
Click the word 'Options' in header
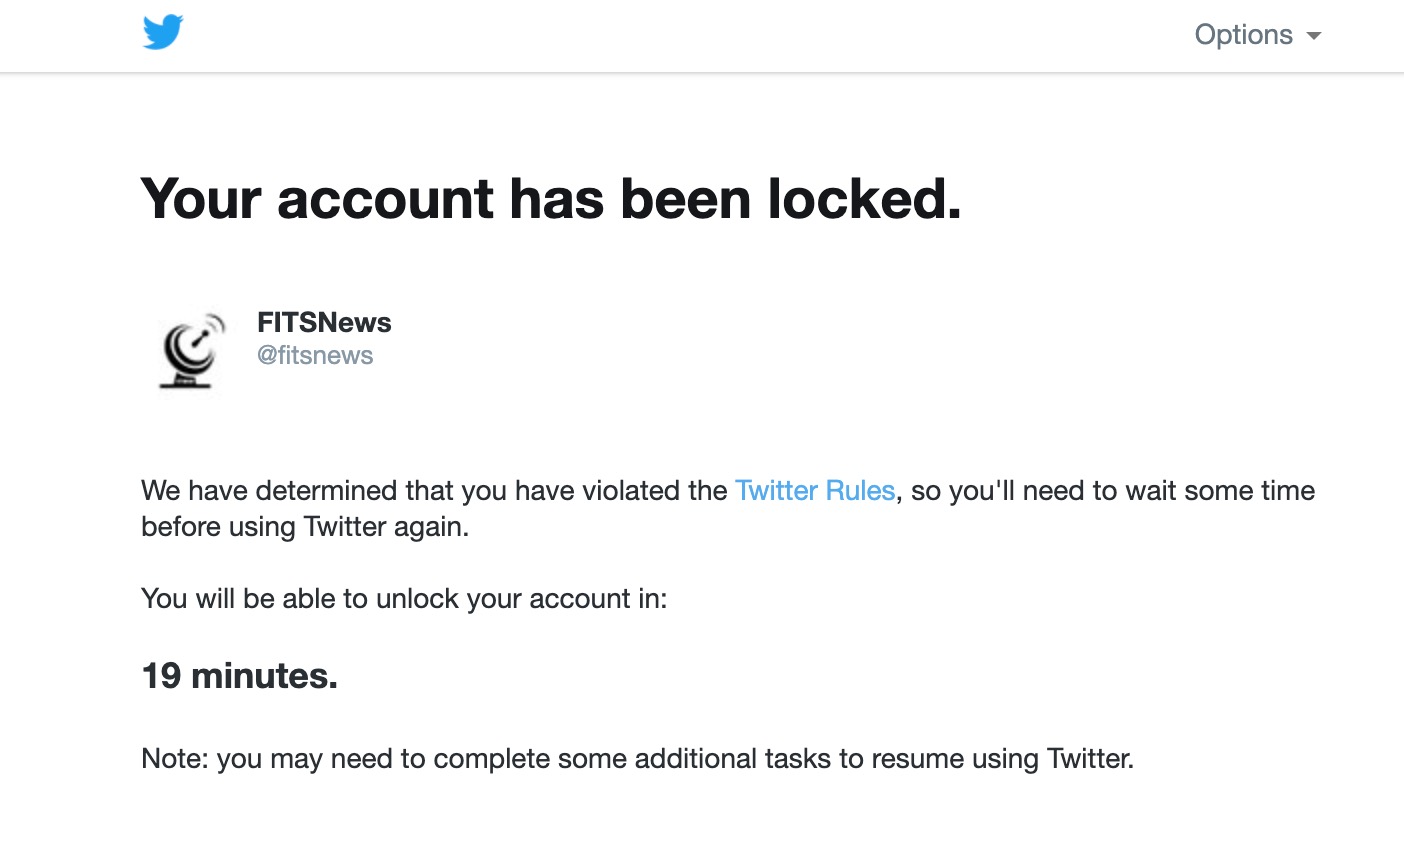point(1243,35)
